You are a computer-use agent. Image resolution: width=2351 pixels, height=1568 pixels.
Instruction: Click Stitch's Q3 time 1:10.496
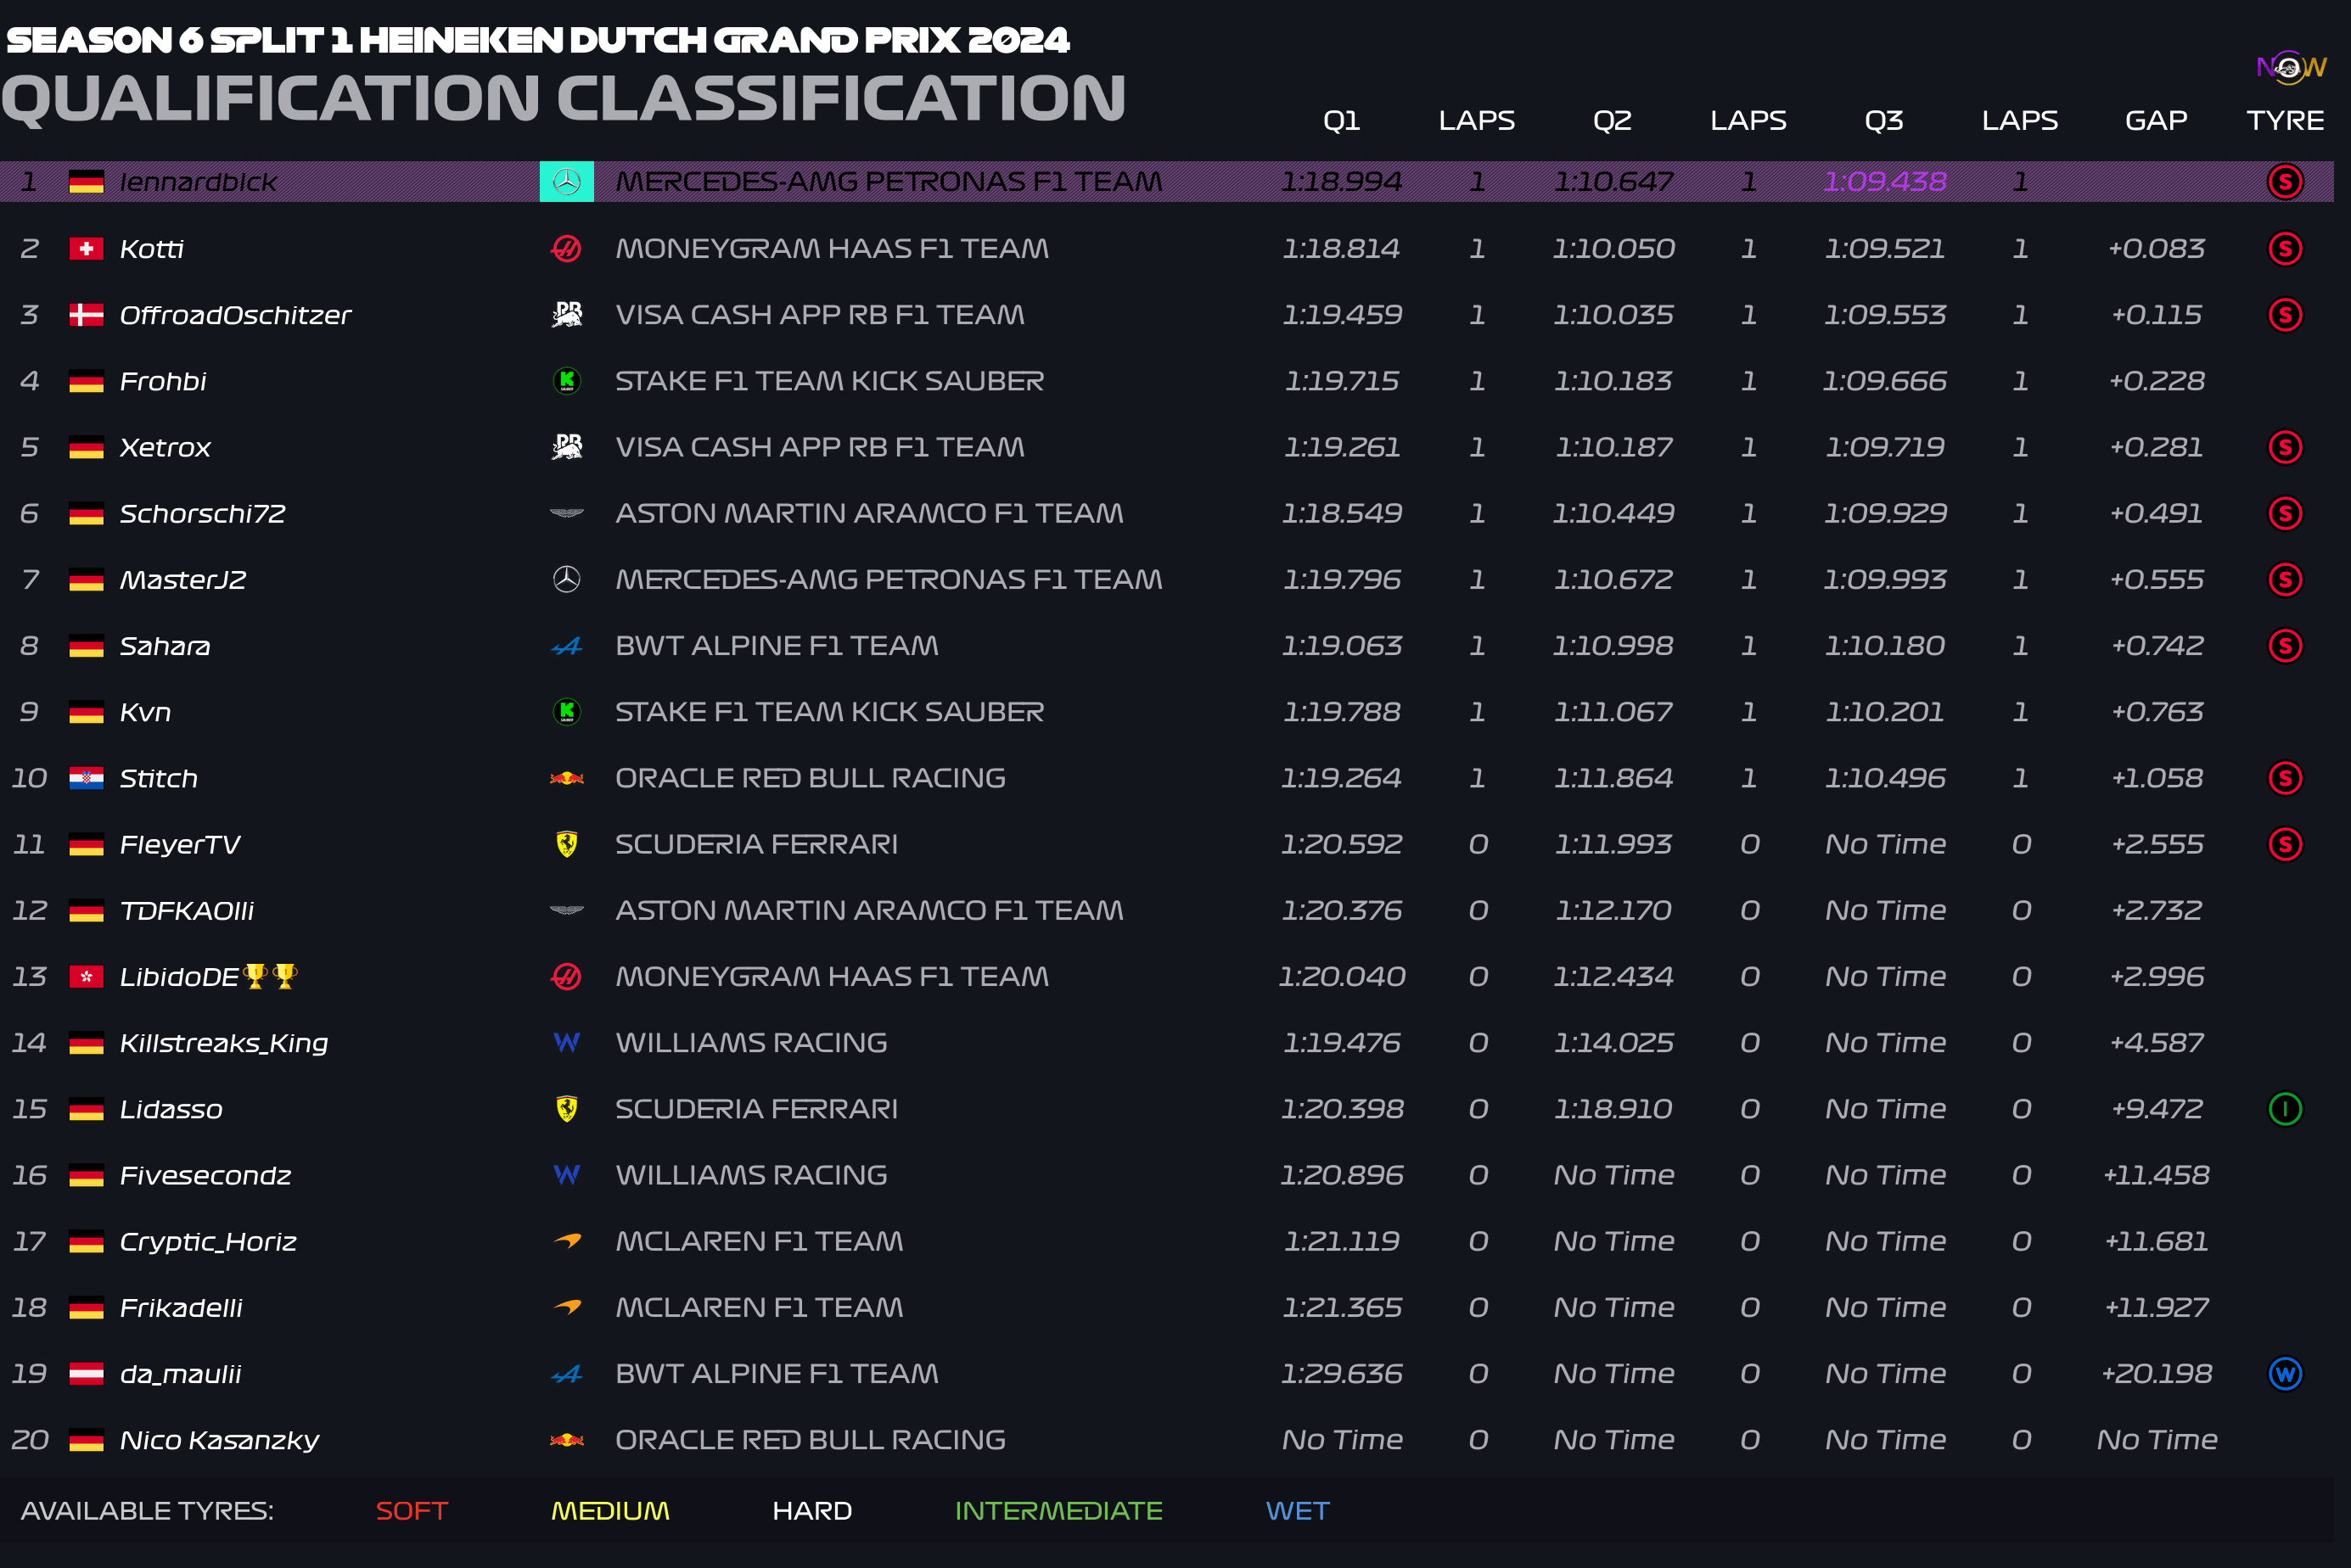click(x=1884, y=778)
